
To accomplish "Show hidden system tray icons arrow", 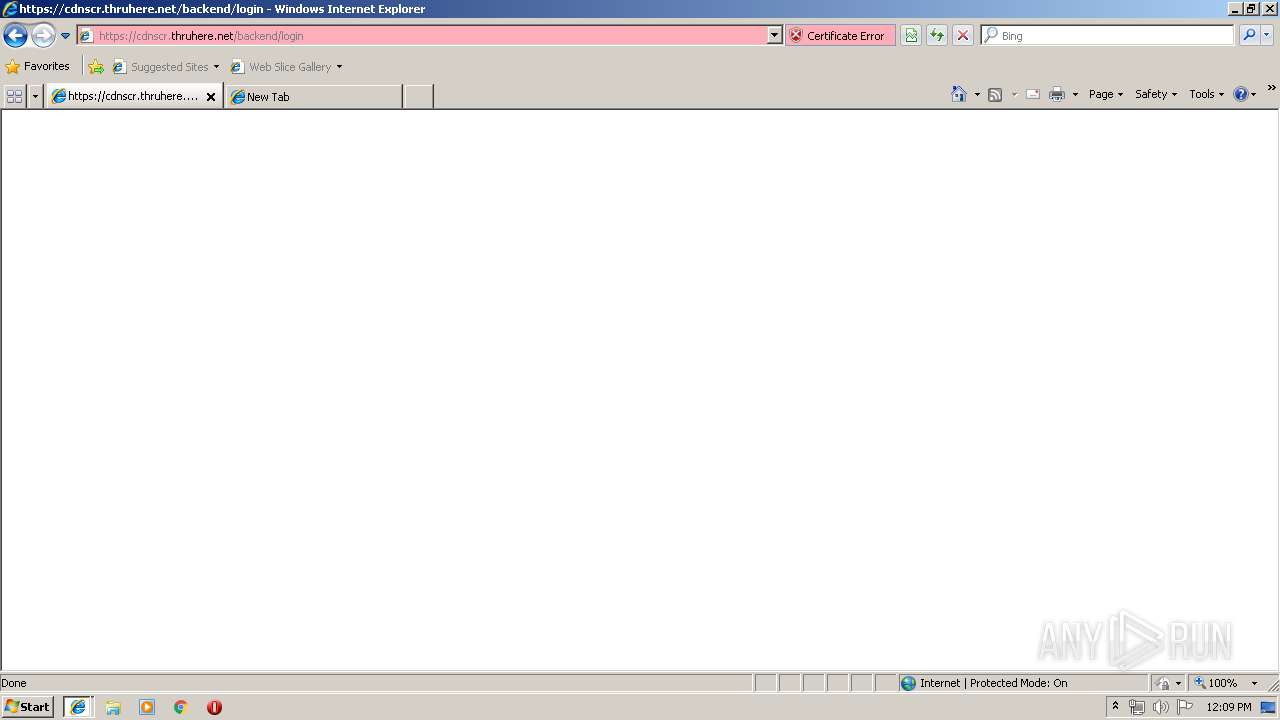I will tap(1115, 707).
